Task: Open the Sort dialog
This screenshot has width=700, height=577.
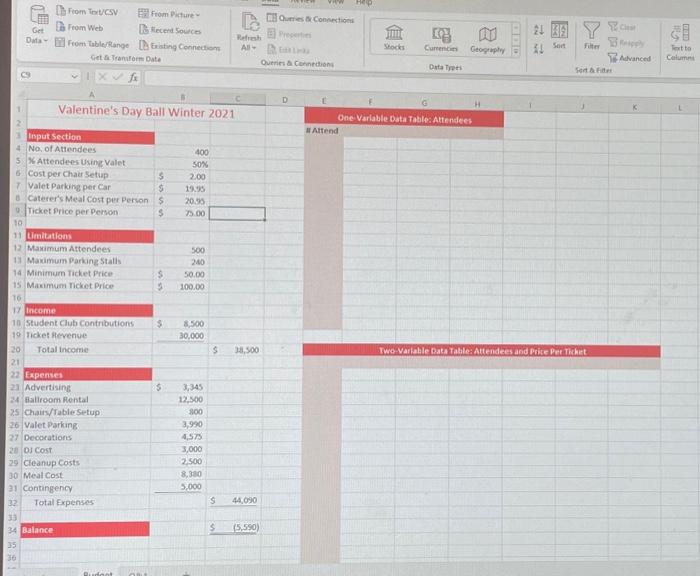Action: point(559,35)
